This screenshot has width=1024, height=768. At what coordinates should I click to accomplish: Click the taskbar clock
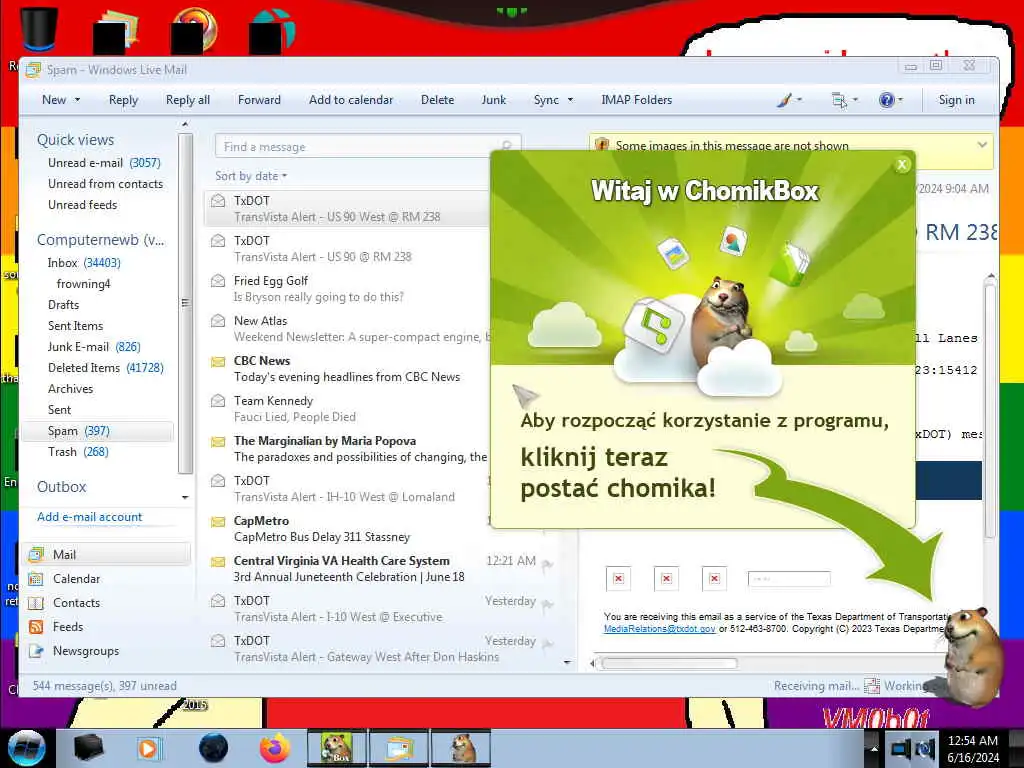973,749
